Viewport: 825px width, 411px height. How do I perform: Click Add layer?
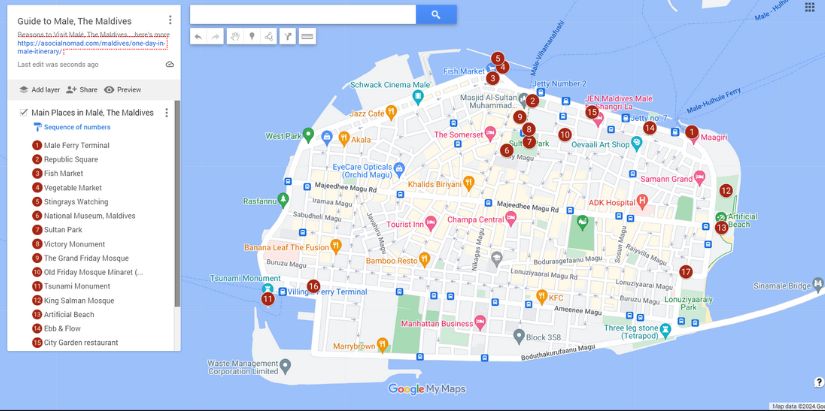pos(39,89)
